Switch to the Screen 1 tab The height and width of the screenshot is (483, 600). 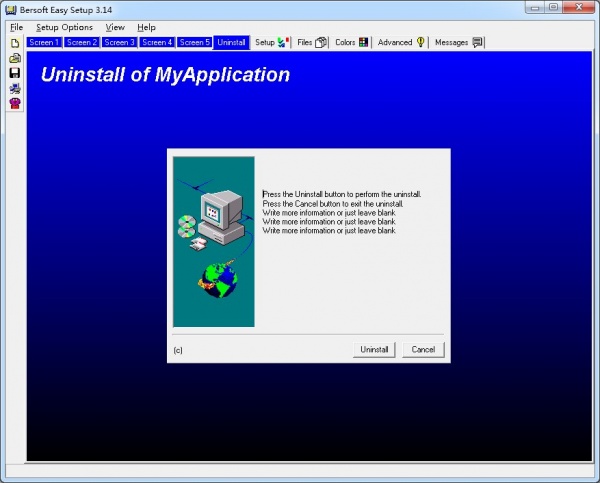point(43,43)
